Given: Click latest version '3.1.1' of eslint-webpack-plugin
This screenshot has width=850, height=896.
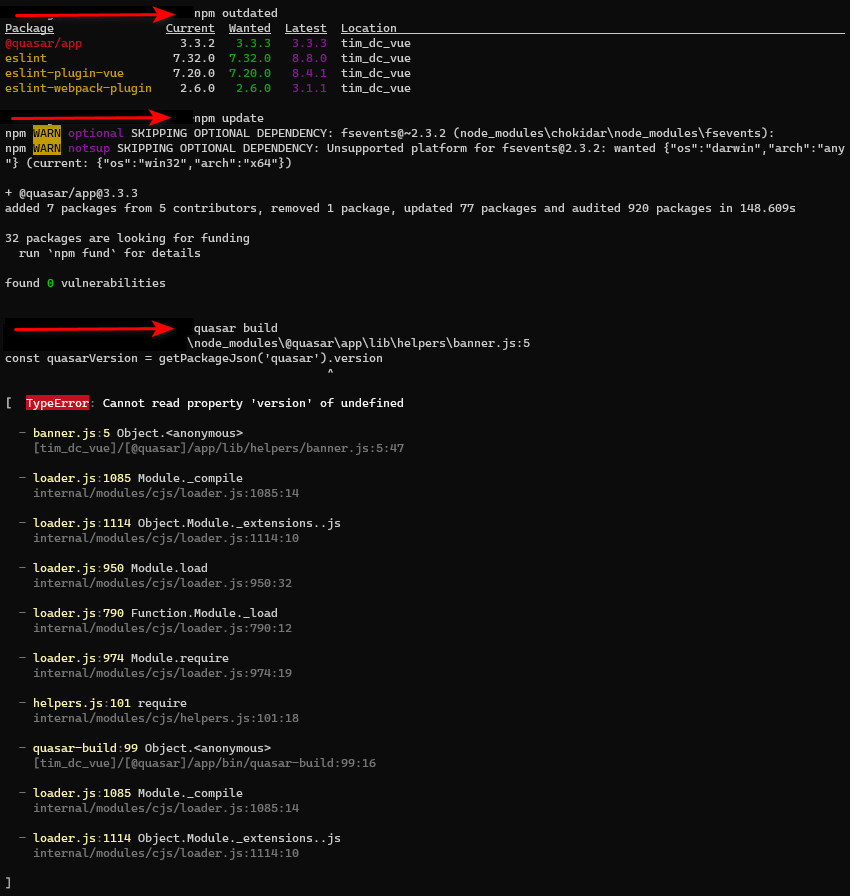Looking at the screenshot, I should (x=309, y=88).
